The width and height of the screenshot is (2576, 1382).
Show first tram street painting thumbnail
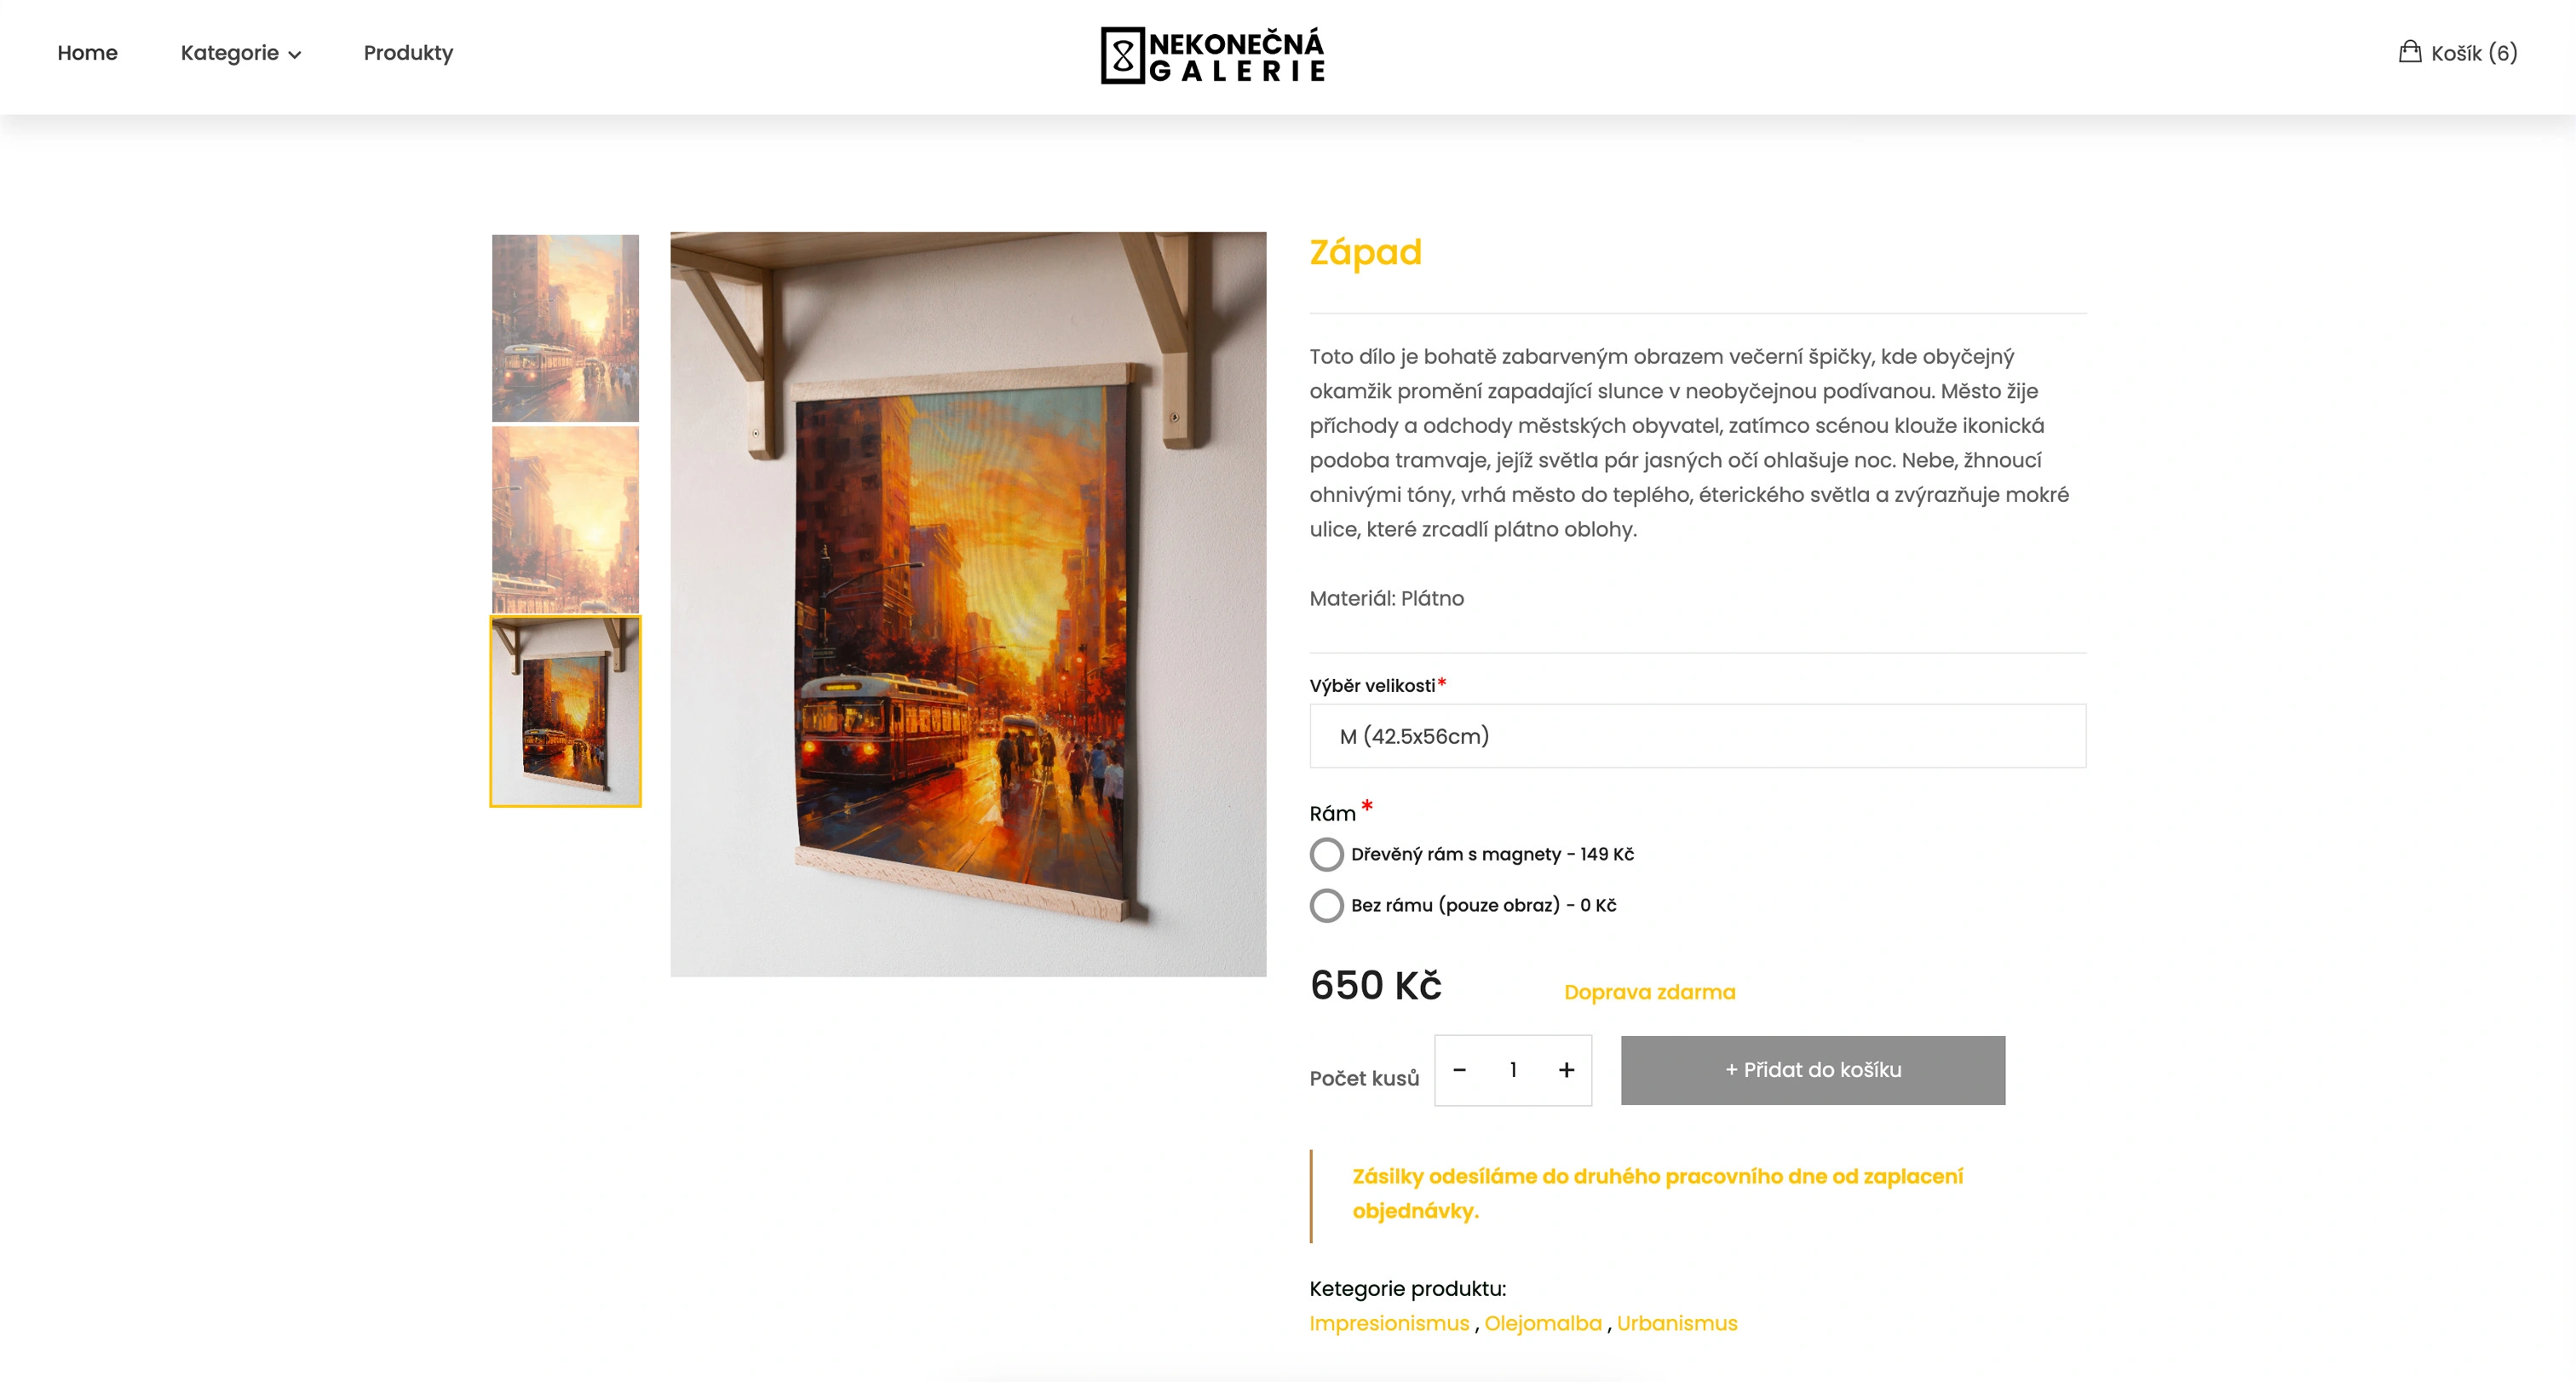tap(565, 328)
